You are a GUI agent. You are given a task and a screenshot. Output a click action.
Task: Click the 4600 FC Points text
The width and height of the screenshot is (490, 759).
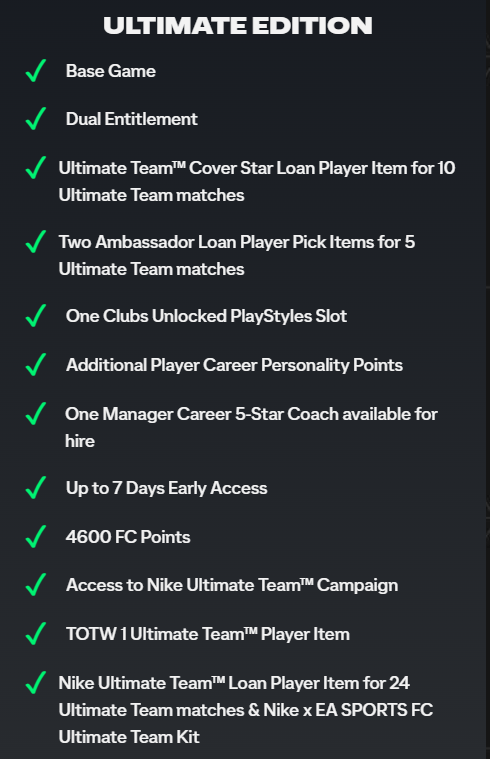coord(128,537)
